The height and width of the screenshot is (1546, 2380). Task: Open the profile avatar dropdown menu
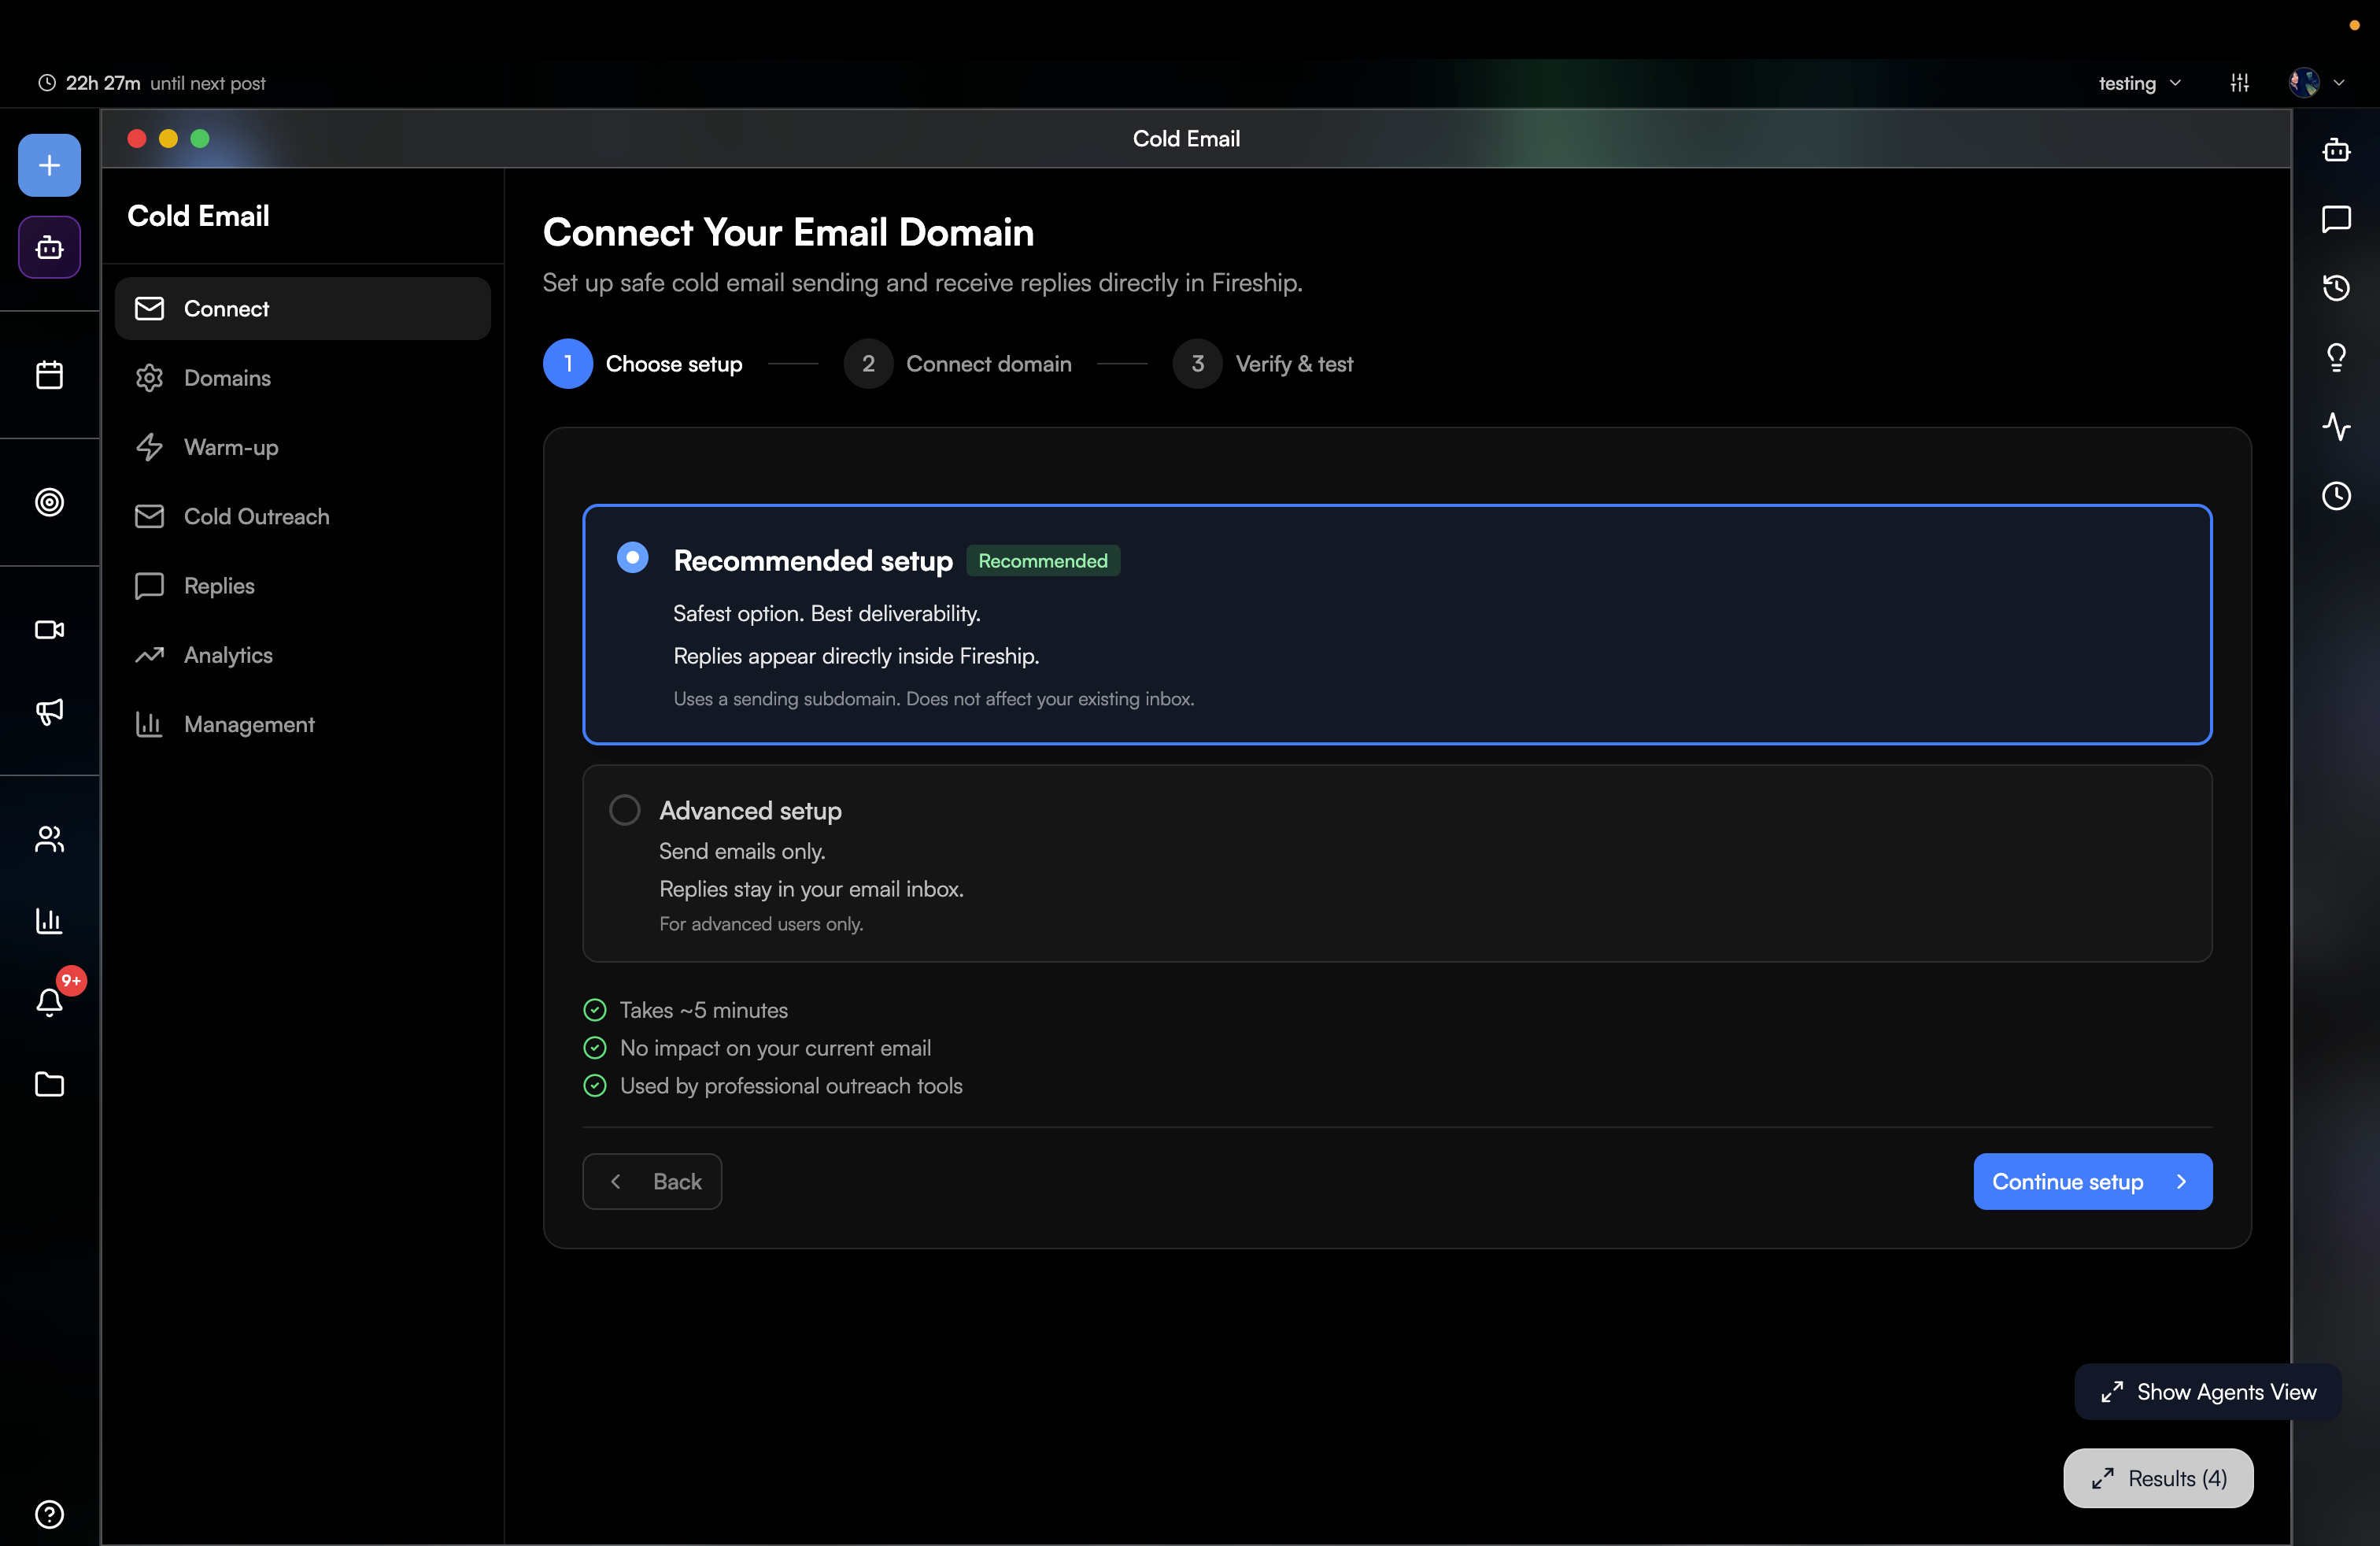coord(2316,83)
